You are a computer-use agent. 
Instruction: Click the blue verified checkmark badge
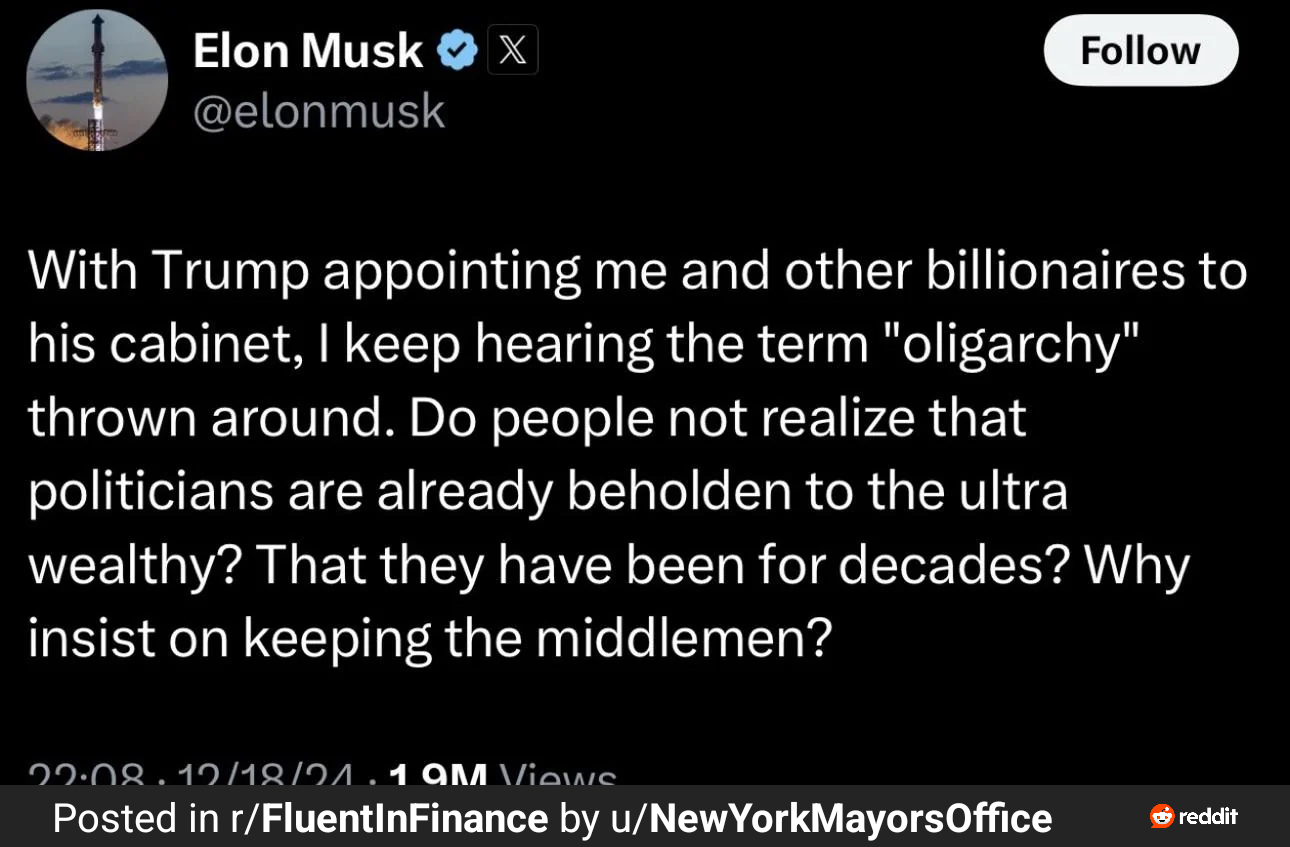458,50
